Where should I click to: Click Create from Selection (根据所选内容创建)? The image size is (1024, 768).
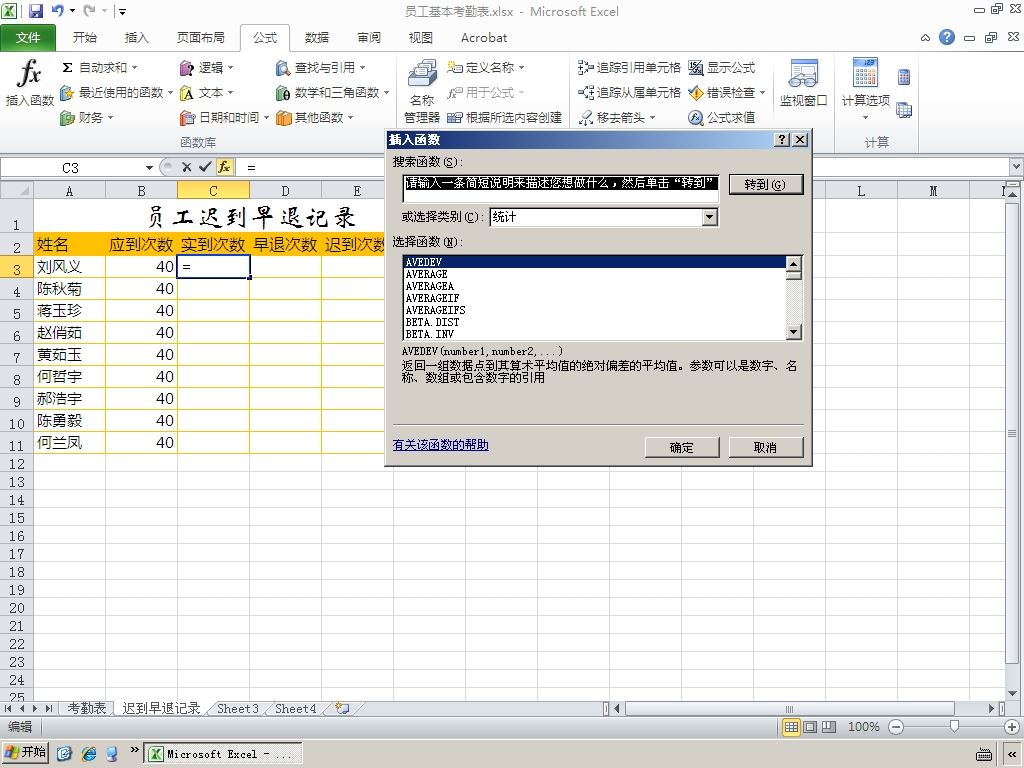pos(505,118)
